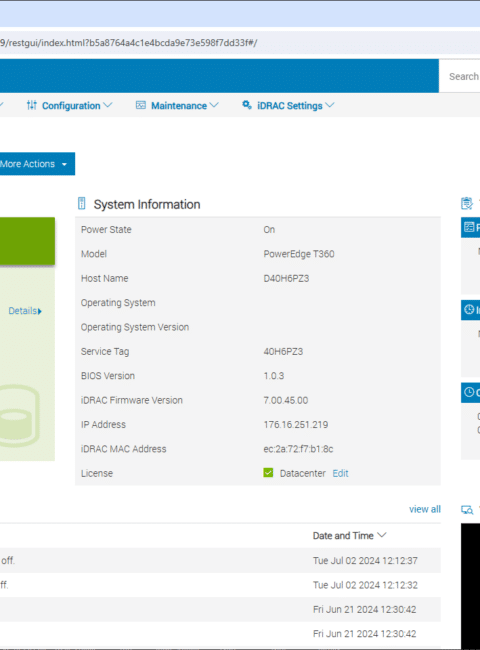Click the System Information server icon
This screenshot has height=650, width=480.
[82, 204]
